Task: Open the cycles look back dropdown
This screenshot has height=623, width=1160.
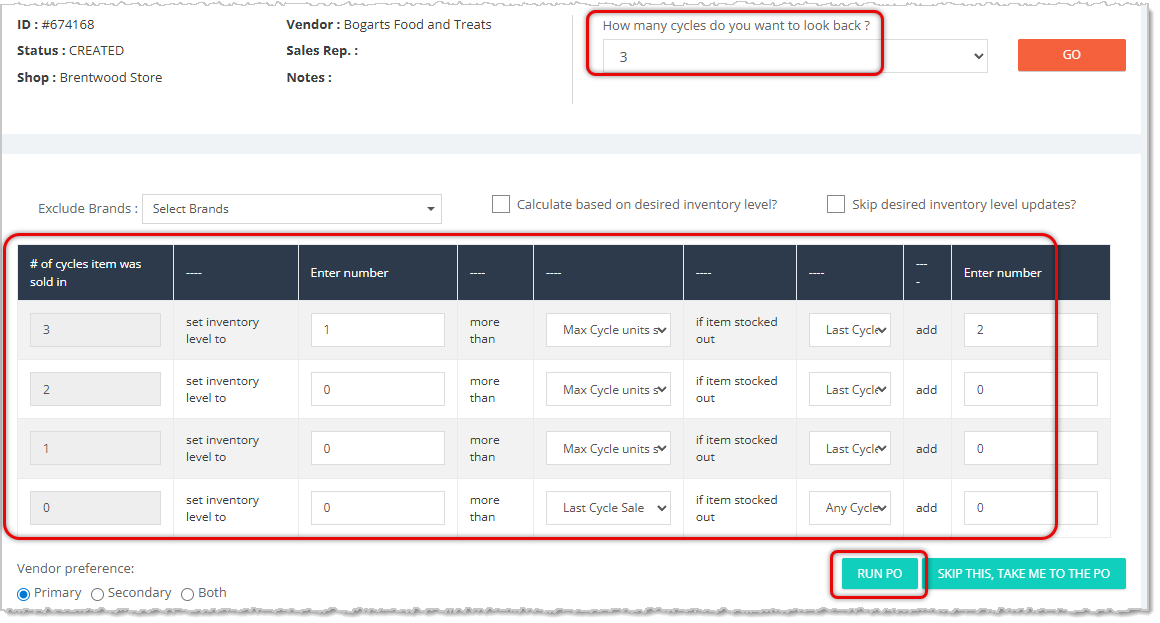Action: pyautogui.click(x=795, y=56)
